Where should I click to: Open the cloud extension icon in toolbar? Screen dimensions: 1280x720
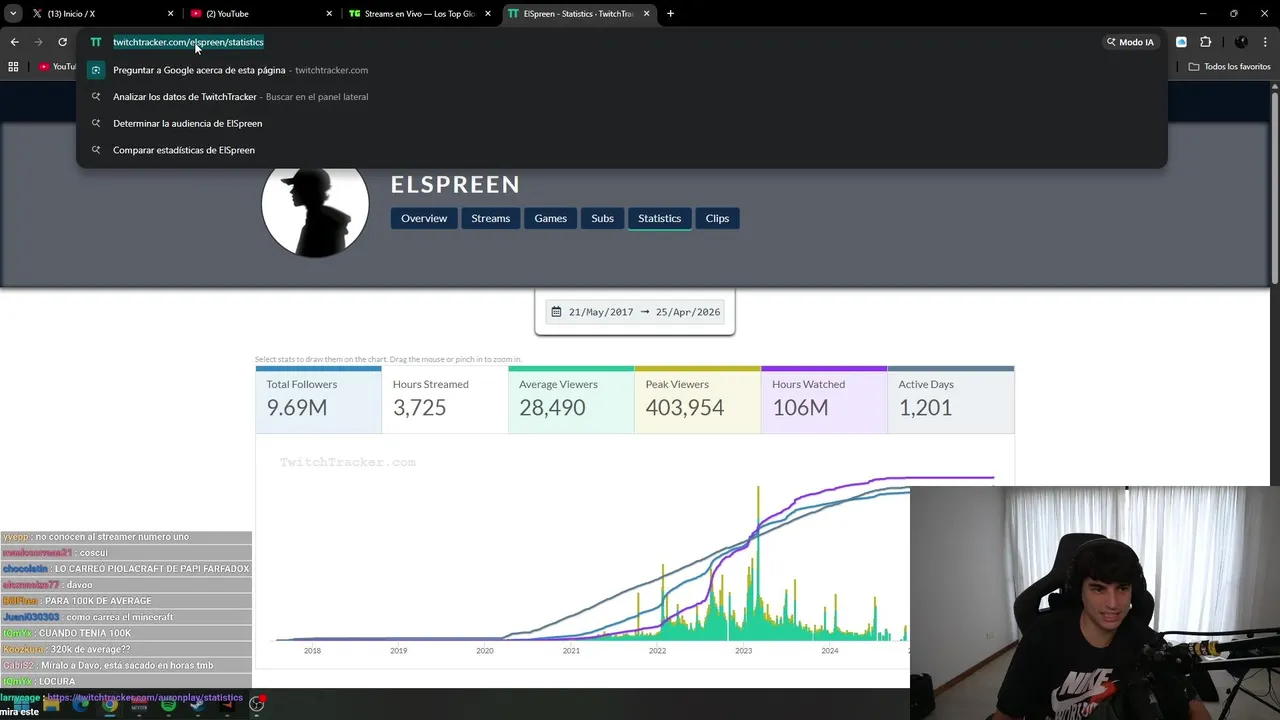[1181, 42]
